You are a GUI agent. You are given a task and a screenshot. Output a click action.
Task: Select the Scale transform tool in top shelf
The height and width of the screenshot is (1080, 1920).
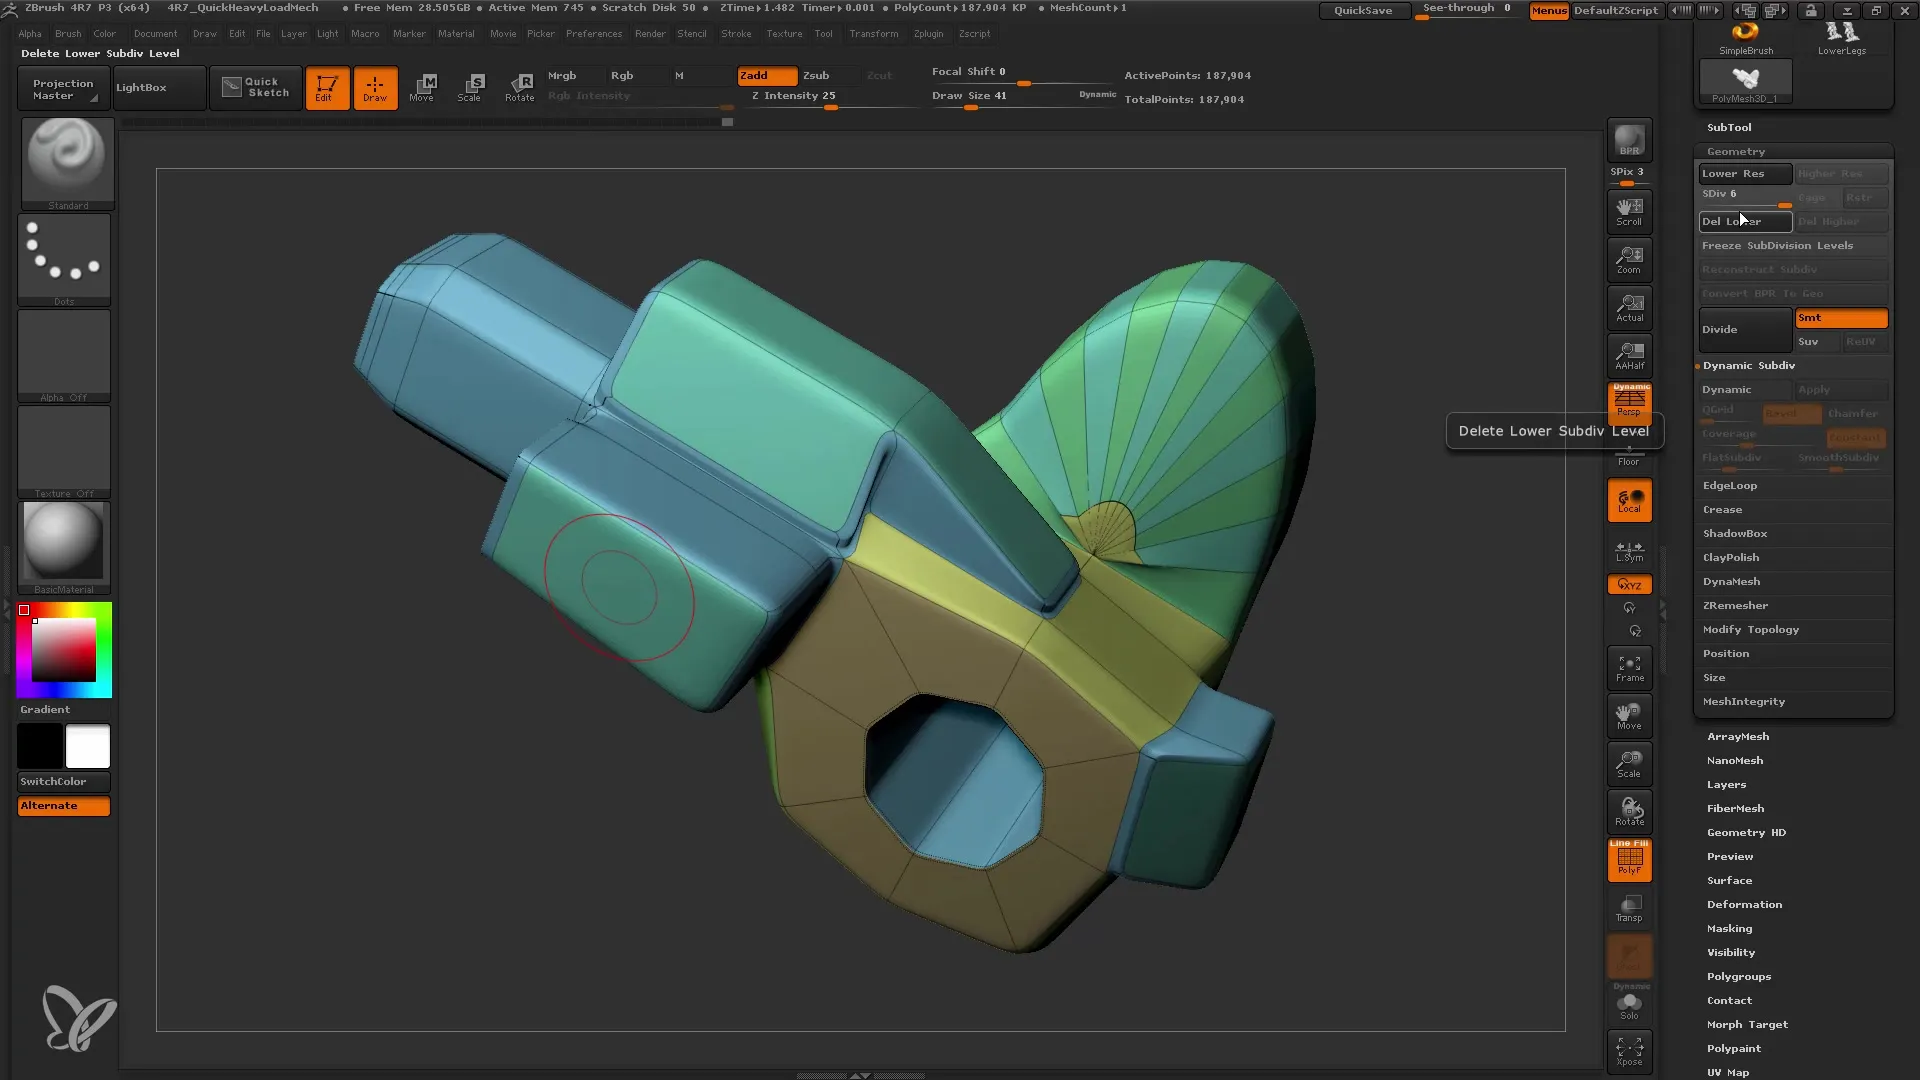click(471, 88)
